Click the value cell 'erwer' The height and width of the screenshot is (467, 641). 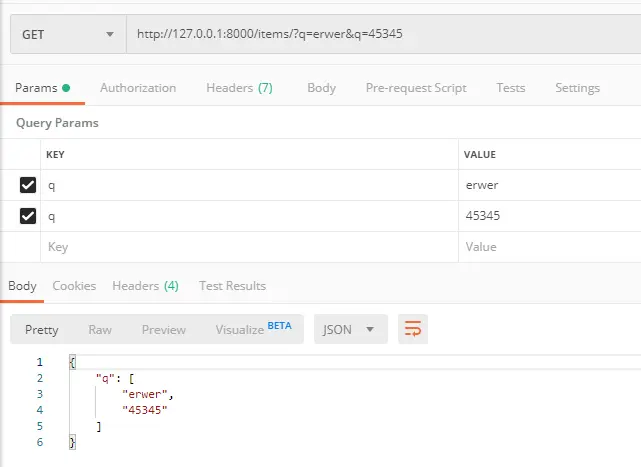550,185
